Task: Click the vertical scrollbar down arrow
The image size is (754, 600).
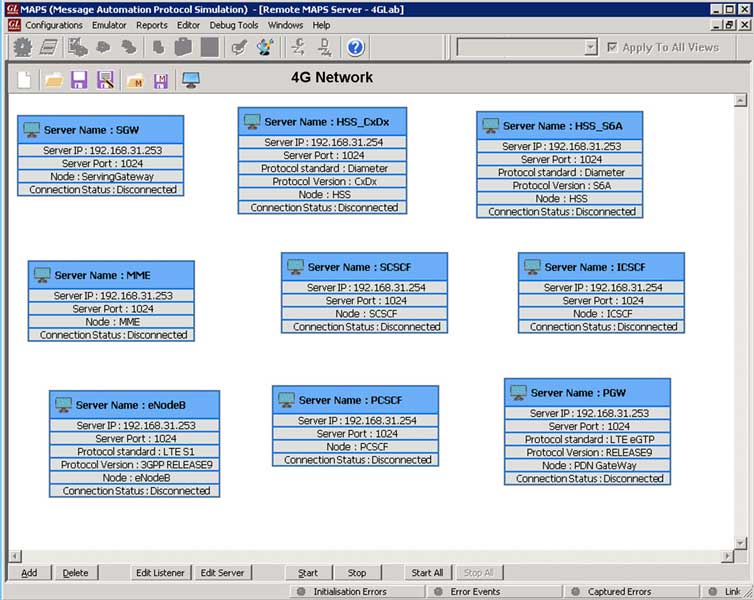Action: coord(741,543)
